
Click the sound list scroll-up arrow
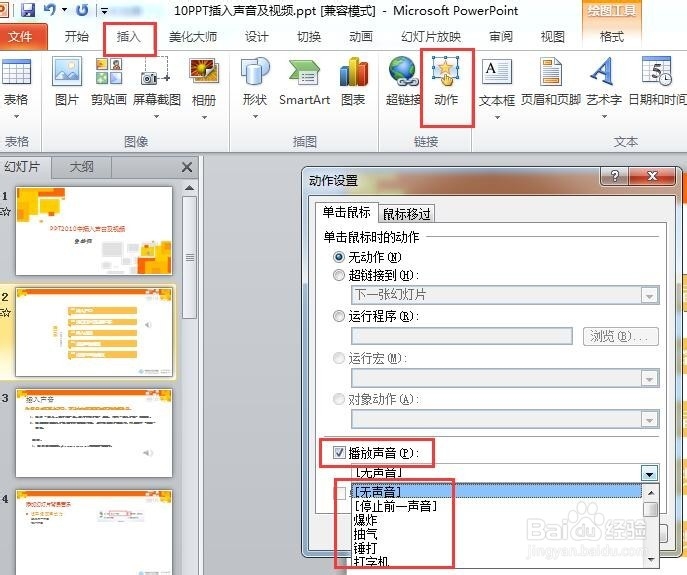click(651, 493)
